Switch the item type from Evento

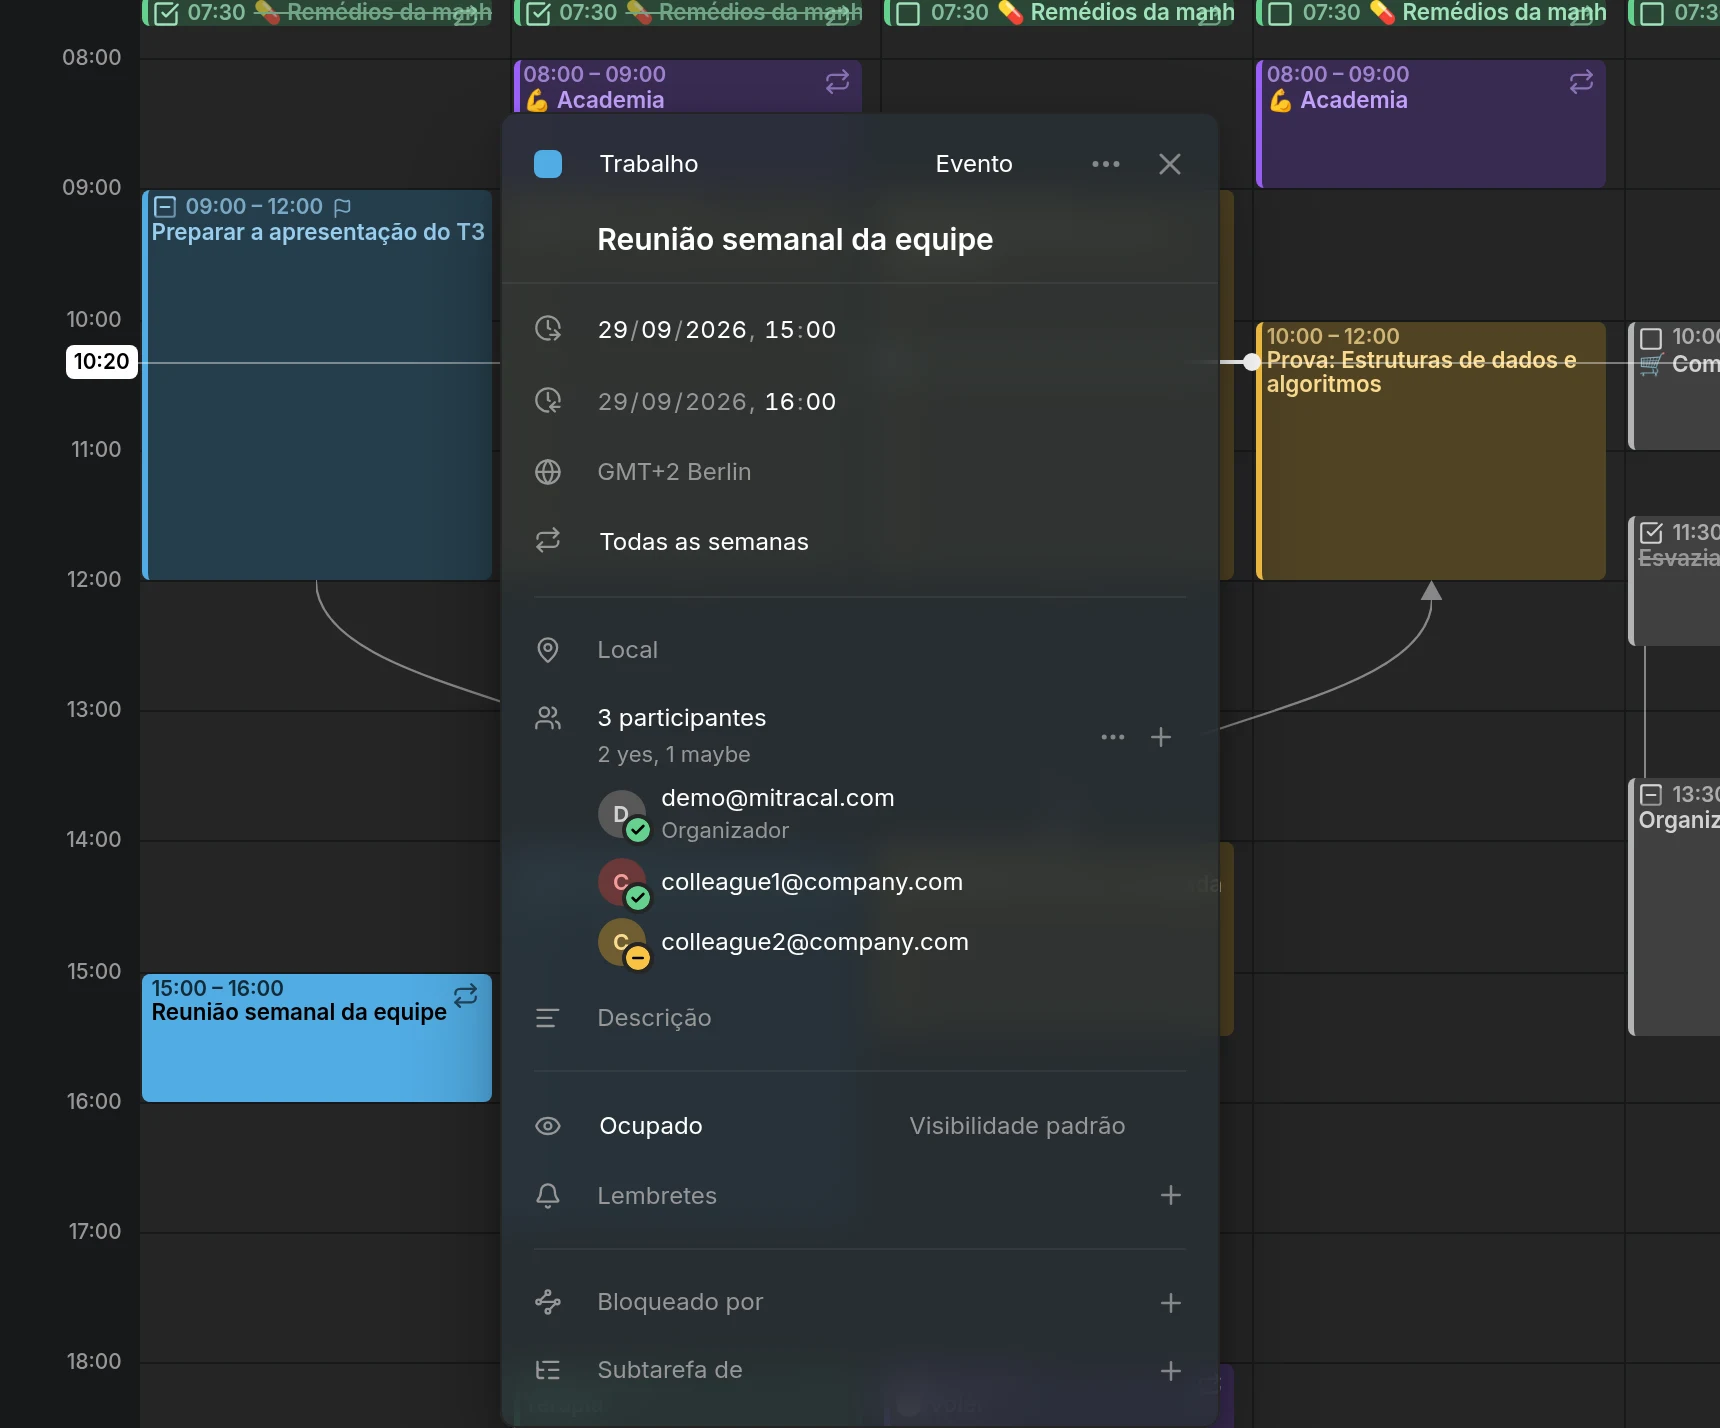click(x=974, y=164)
